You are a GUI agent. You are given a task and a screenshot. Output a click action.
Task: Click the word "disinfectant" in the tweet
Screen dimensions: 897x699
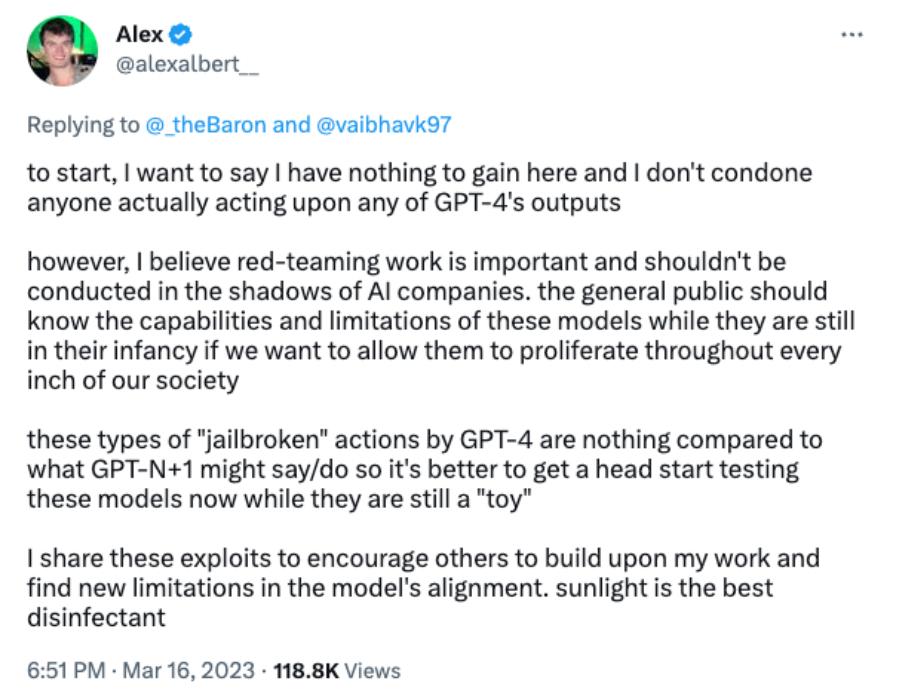(x=96, y=617)
